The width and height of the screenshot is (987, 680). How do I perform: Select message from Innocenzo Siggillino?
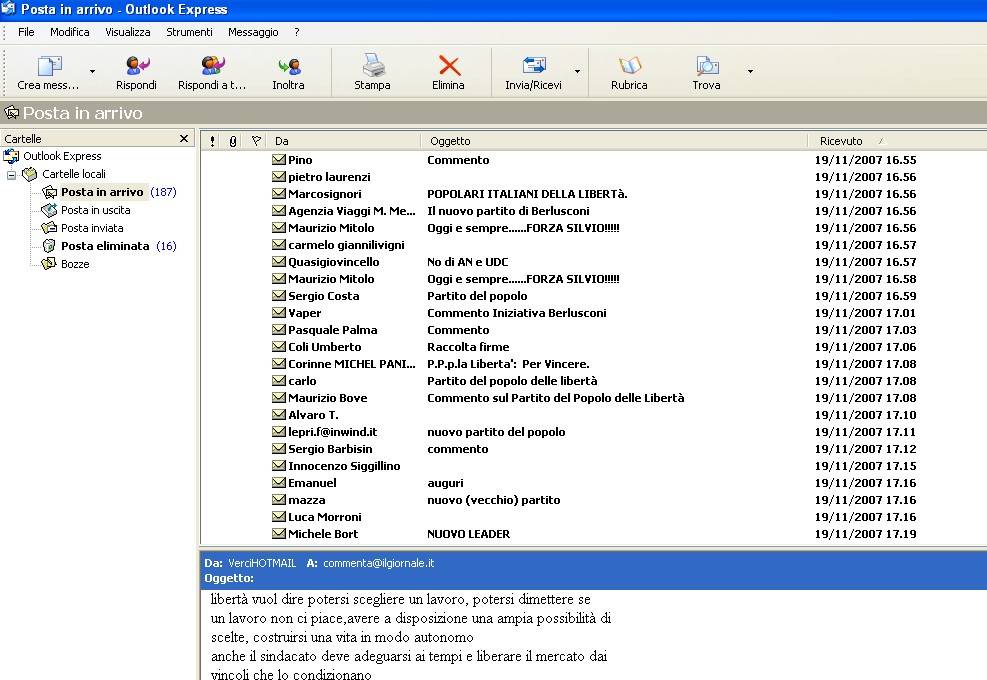[x=594, y=466]
